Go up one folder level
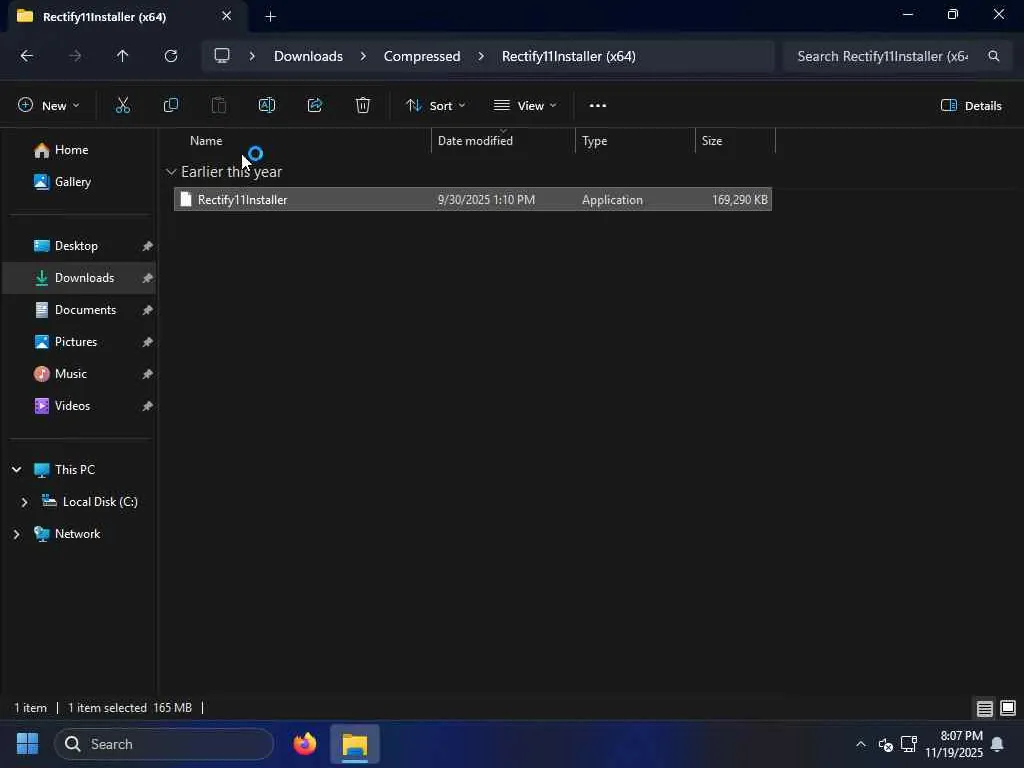 [122, 56]
